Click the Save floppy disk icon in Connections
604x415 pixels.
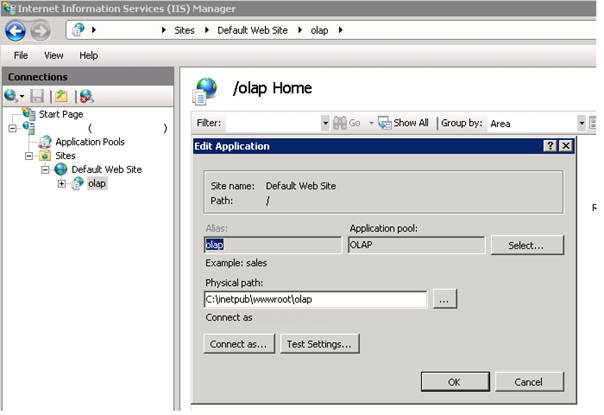point(37,96)
